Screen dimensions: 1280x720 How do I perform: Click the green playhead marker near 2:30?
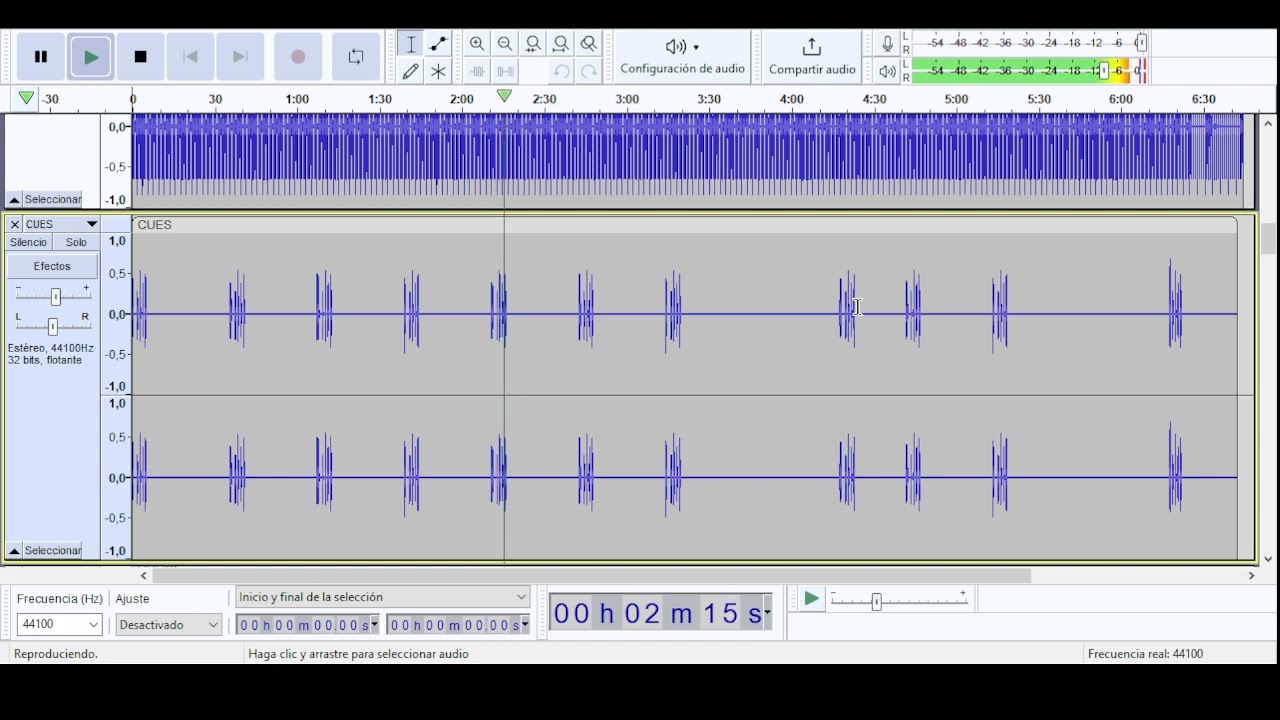(x=505, y=96)
